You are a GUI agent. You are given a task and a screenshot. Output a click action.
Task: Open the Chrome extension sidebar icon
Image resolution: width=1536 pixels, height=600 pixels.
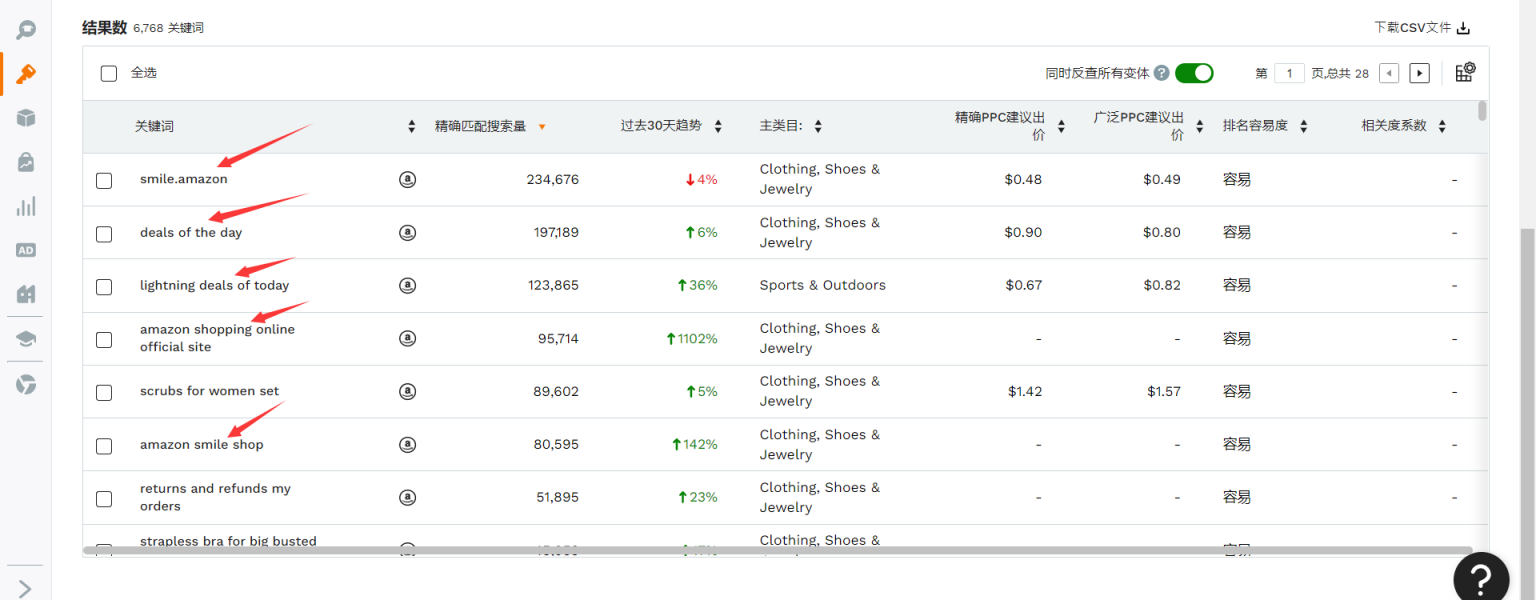[26, 385]
